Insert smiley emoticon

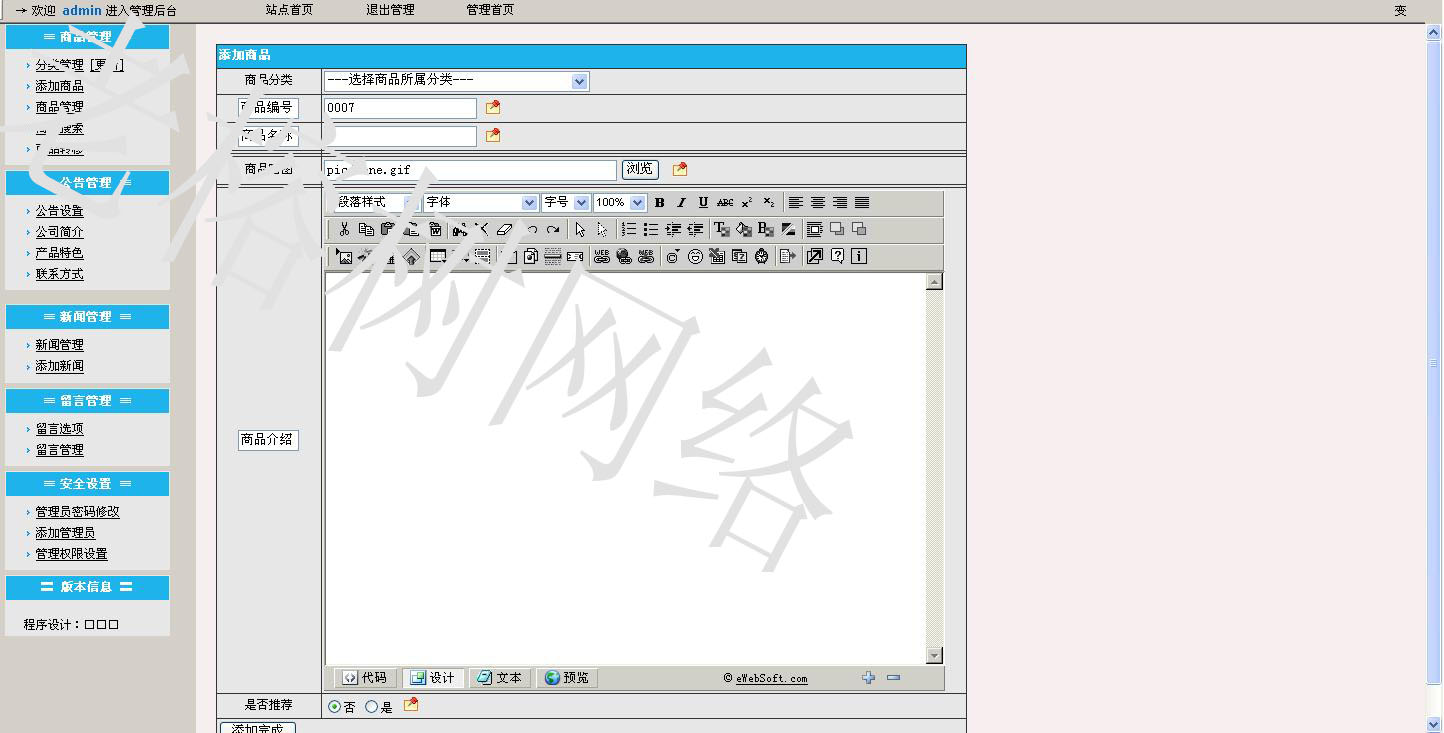tap(695, 256)
